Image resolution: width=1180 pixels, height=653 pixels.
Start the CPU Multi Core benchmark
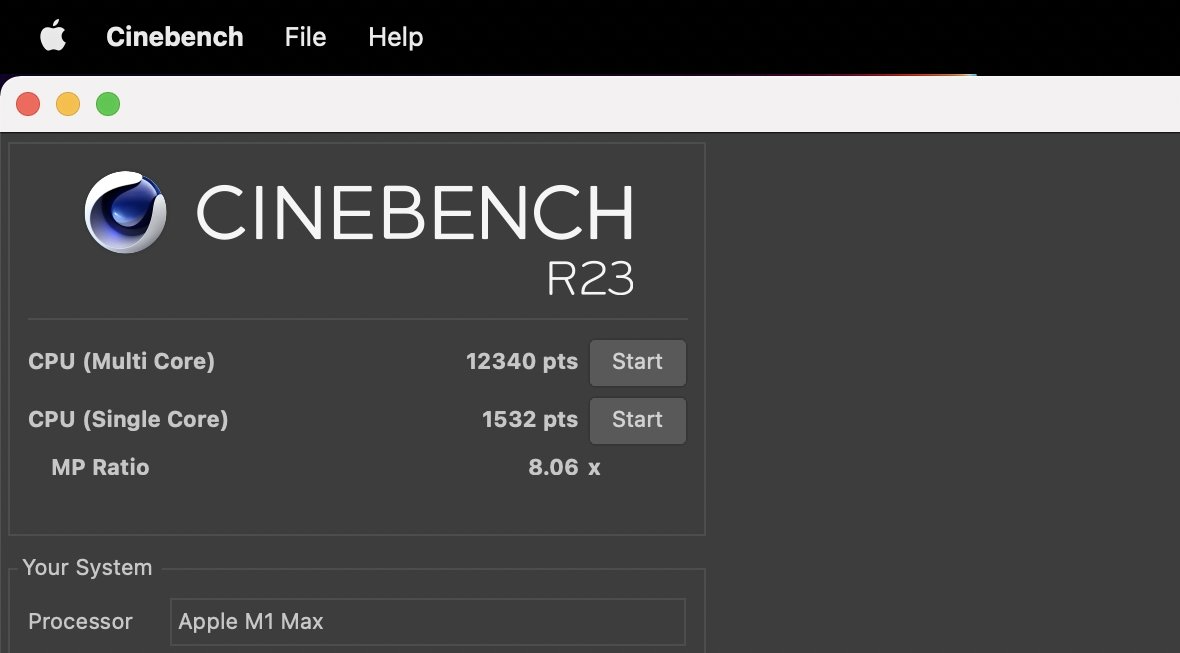pyautogui.click(x=637, y=362)
